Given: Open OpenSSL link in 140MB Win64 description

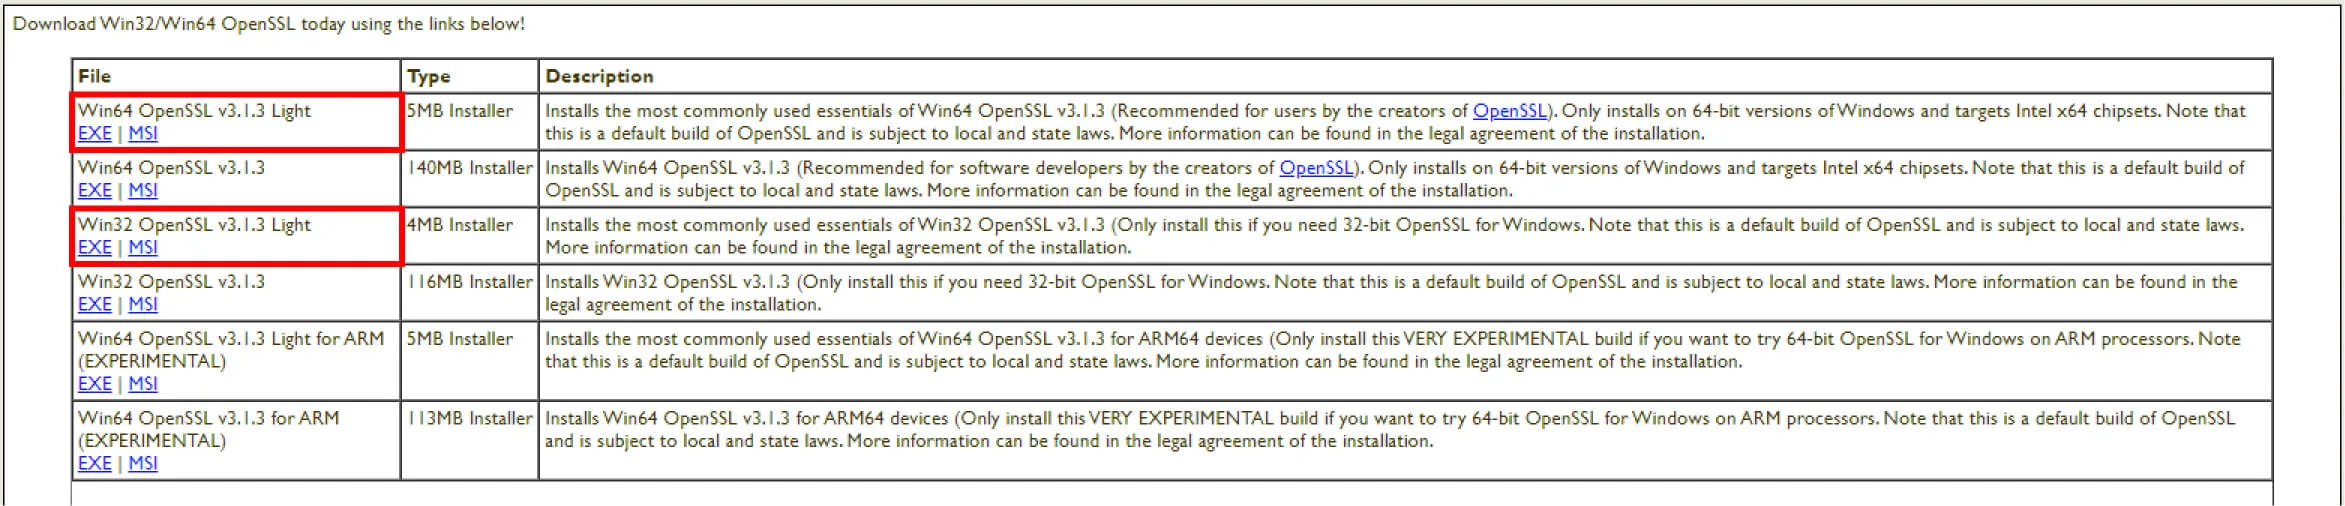Looking at the screenshot, I should pyautogui.click(x=1317, y=168).
